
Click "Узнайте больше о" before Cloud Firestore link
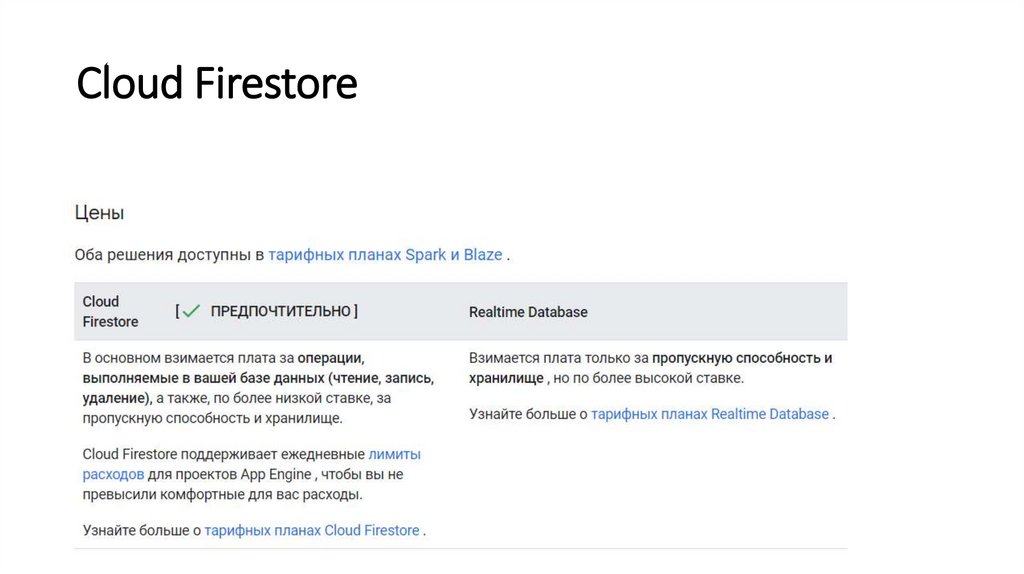pos(141,530)
